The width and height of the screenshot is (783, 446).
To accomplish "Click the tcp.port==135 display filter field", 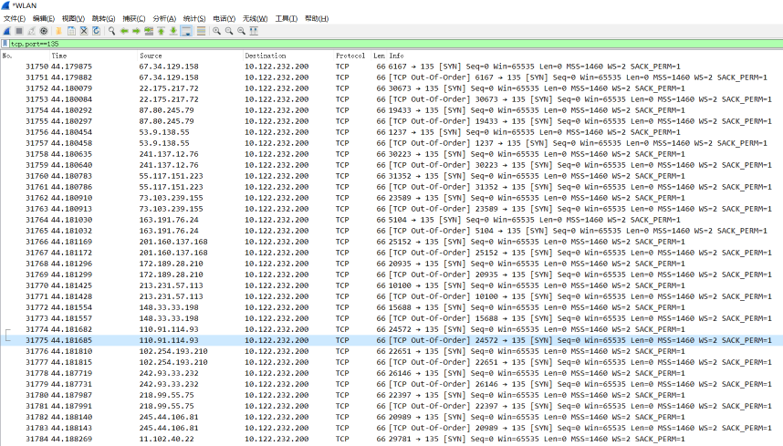I will pyautogui.click(x=394, y=44).
